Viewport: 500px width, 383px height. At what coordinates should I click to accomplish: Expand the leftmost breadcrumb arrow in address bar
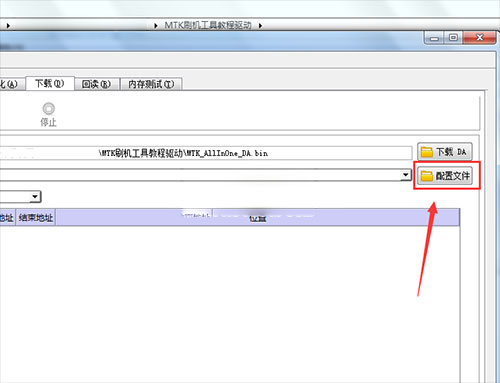8,26
